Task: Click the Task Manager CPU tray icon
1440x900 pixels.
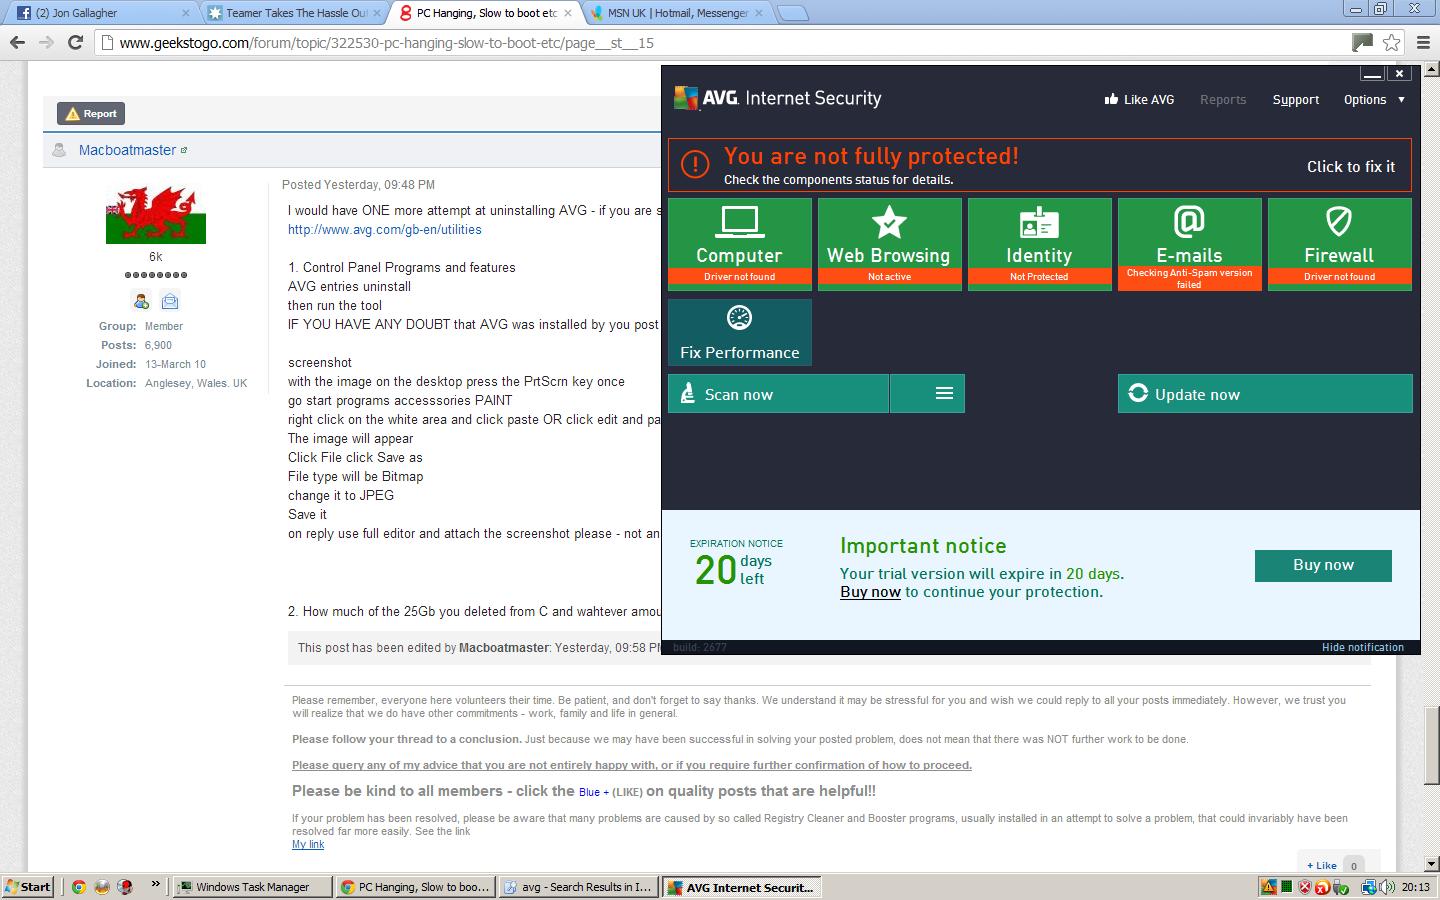Action: pyautogui.click(x=1287, y=887)
